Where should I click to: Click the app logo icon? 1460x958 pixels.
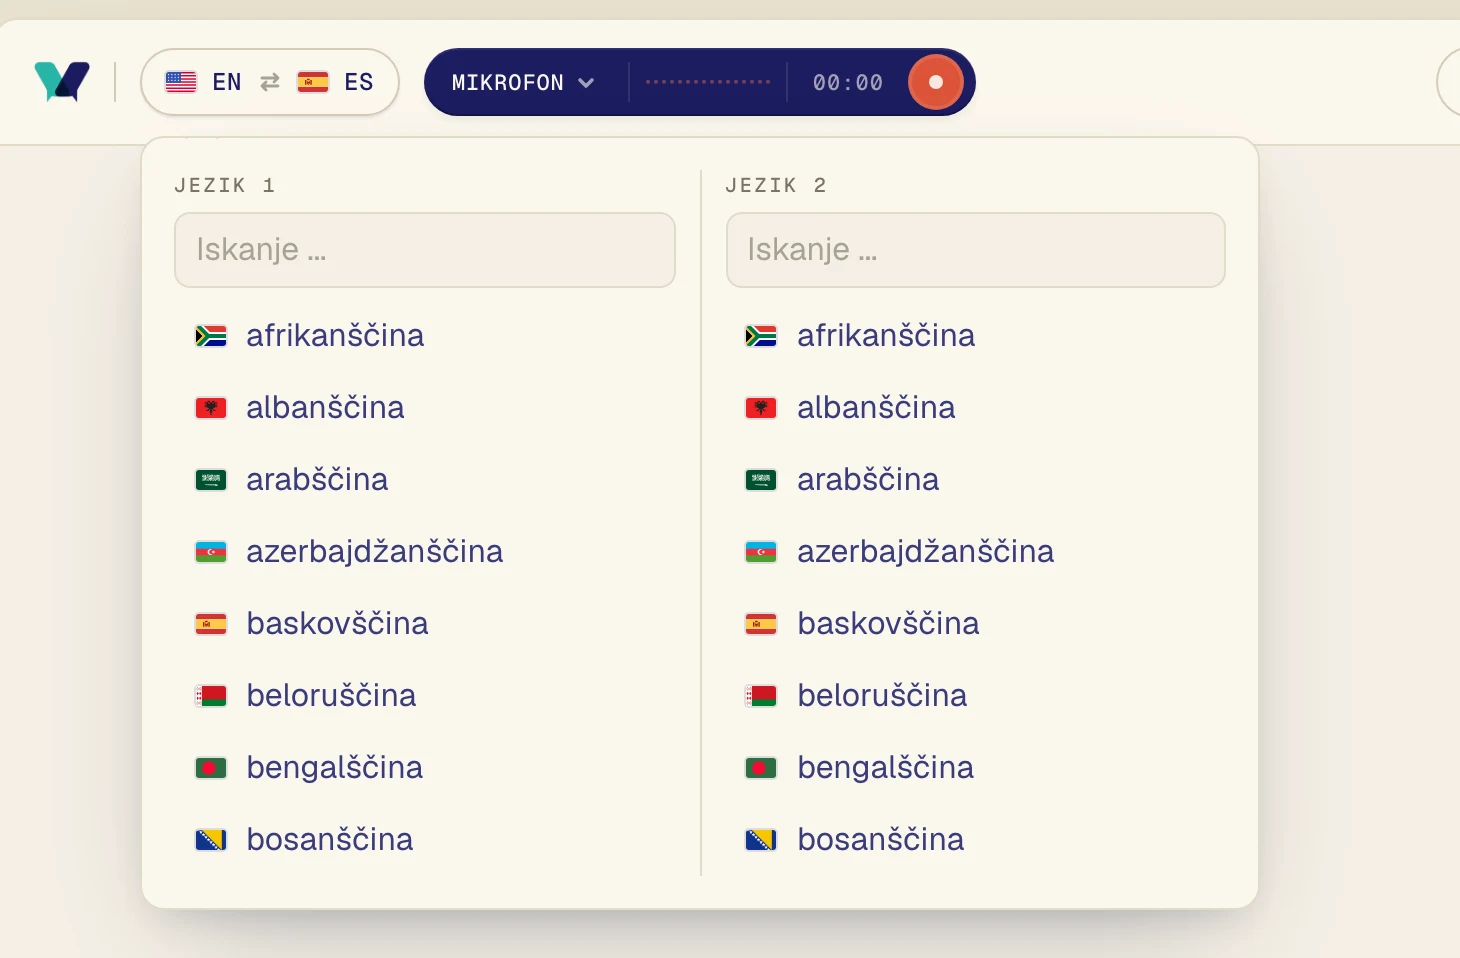[62, 82]
